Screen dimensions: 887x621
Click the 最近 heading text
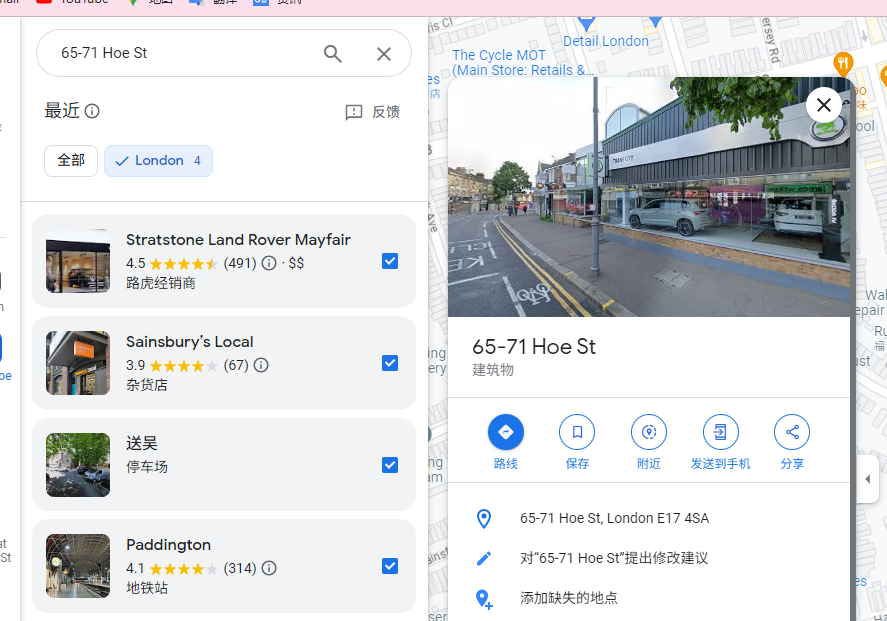point(62,111)
